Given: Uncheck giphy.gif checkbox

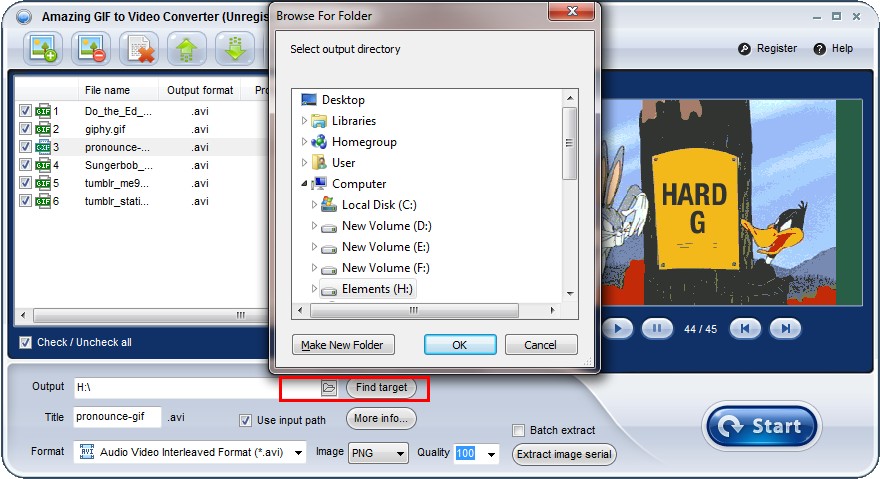Looking at the screenshot, I should (x=25, y=129).
